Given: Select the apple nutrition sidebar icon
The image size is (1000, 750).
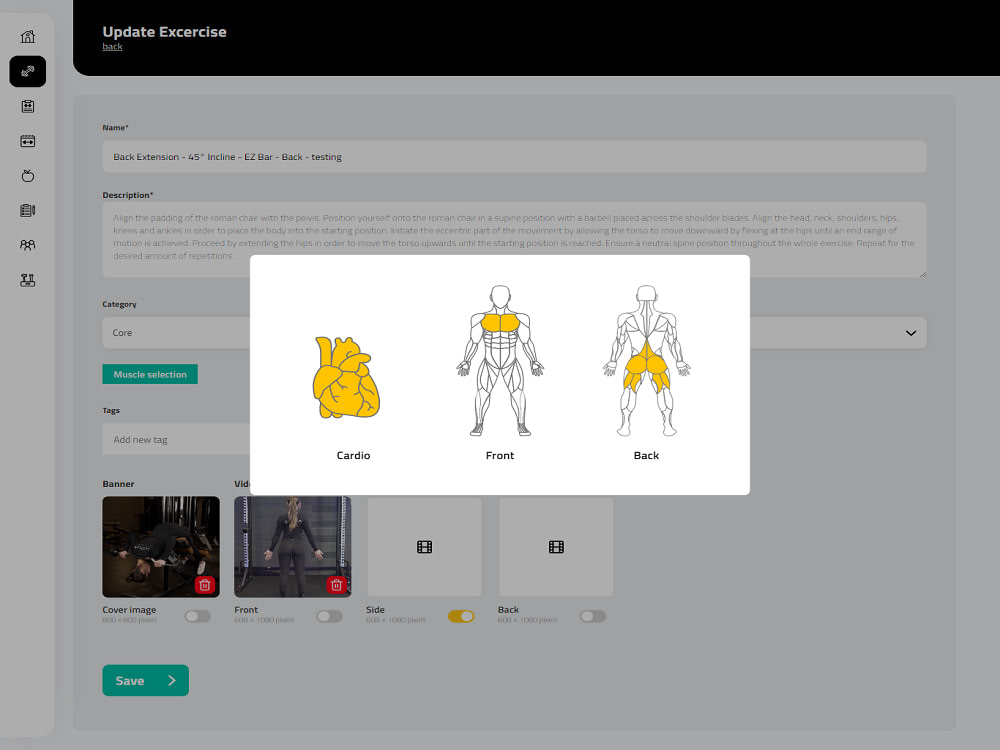Looking at the screenshot, I should point(27,176).
